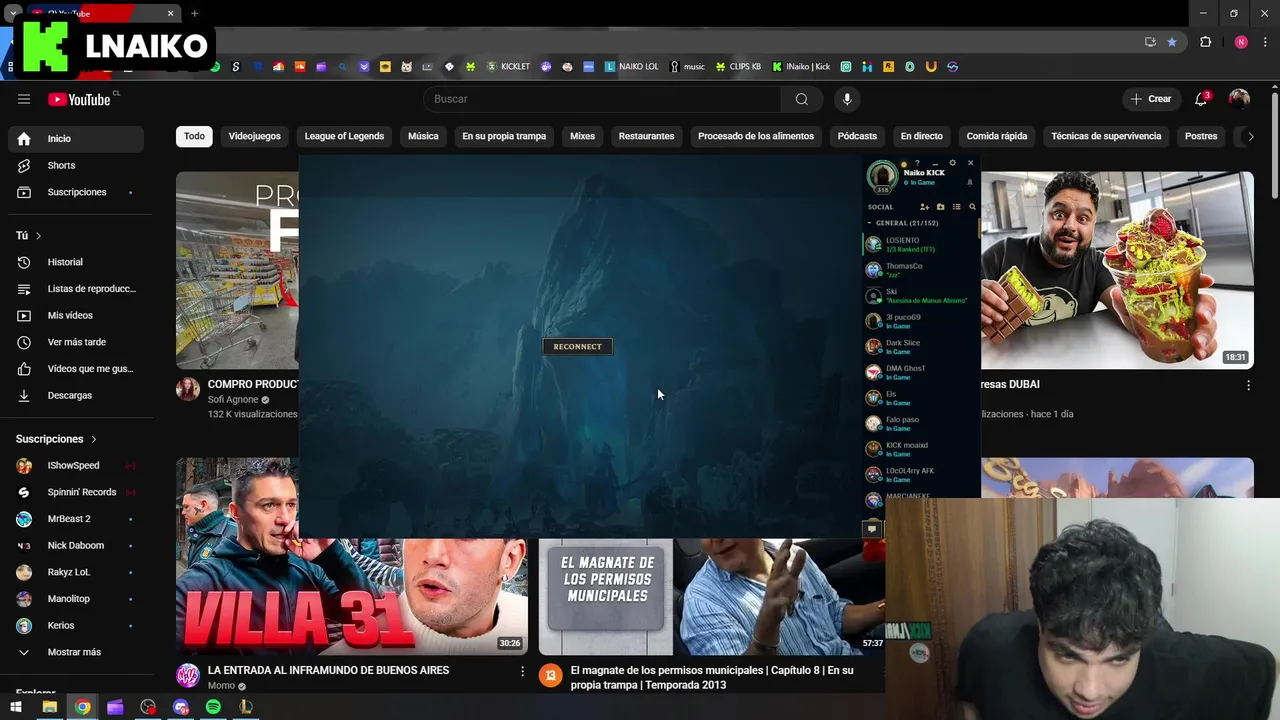Select the Pódcasts filter chip
Screen dimensions: 1280x720
point(857,136)
